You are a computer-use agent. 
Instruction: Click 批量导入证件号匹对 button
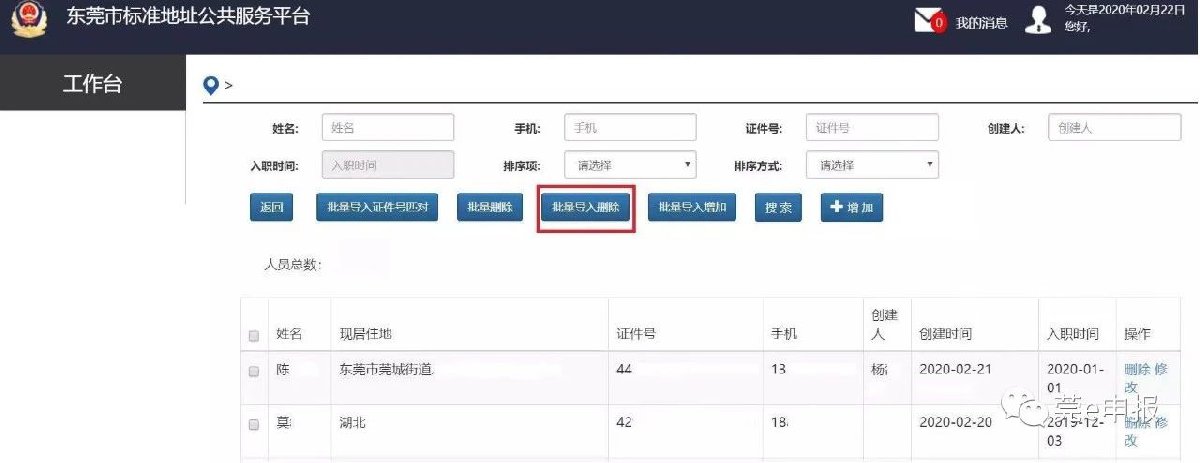click(x=377, y=208)
